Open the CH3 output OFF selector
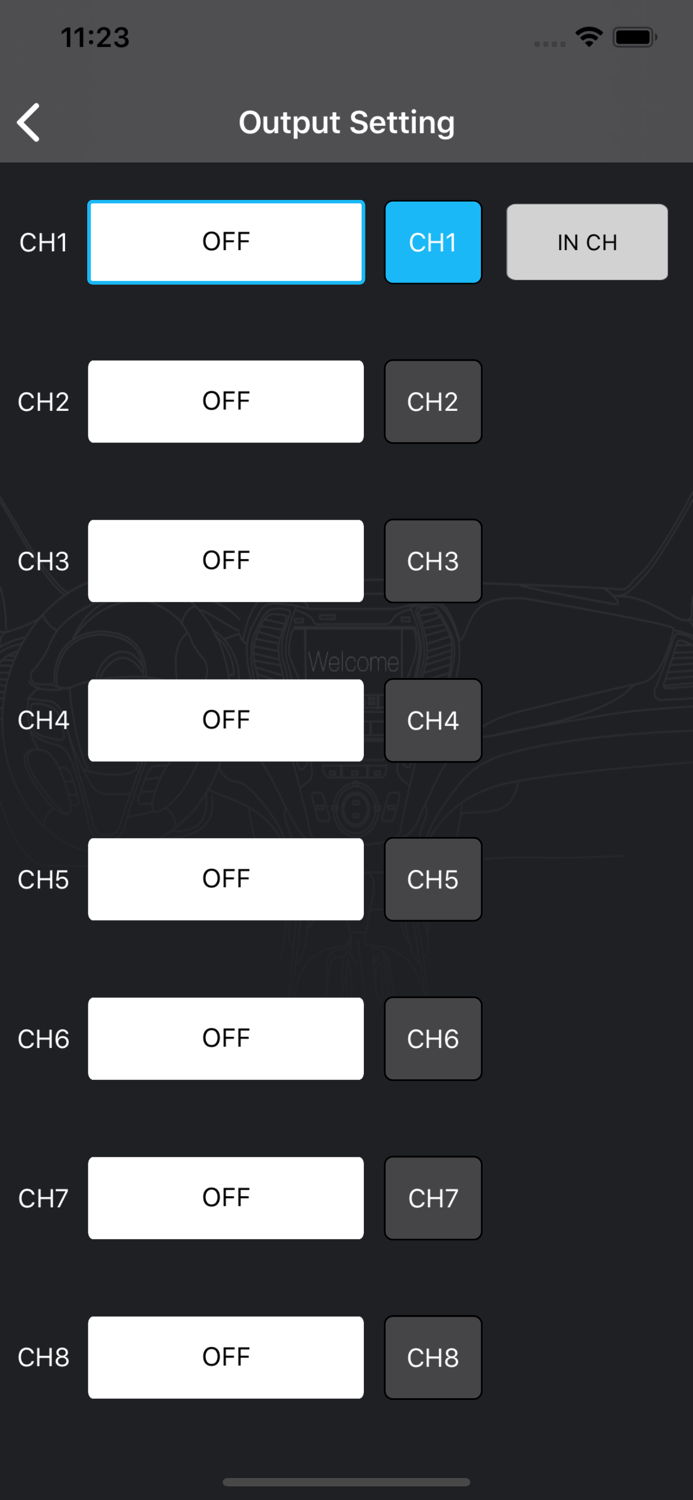 click(226, 561)
